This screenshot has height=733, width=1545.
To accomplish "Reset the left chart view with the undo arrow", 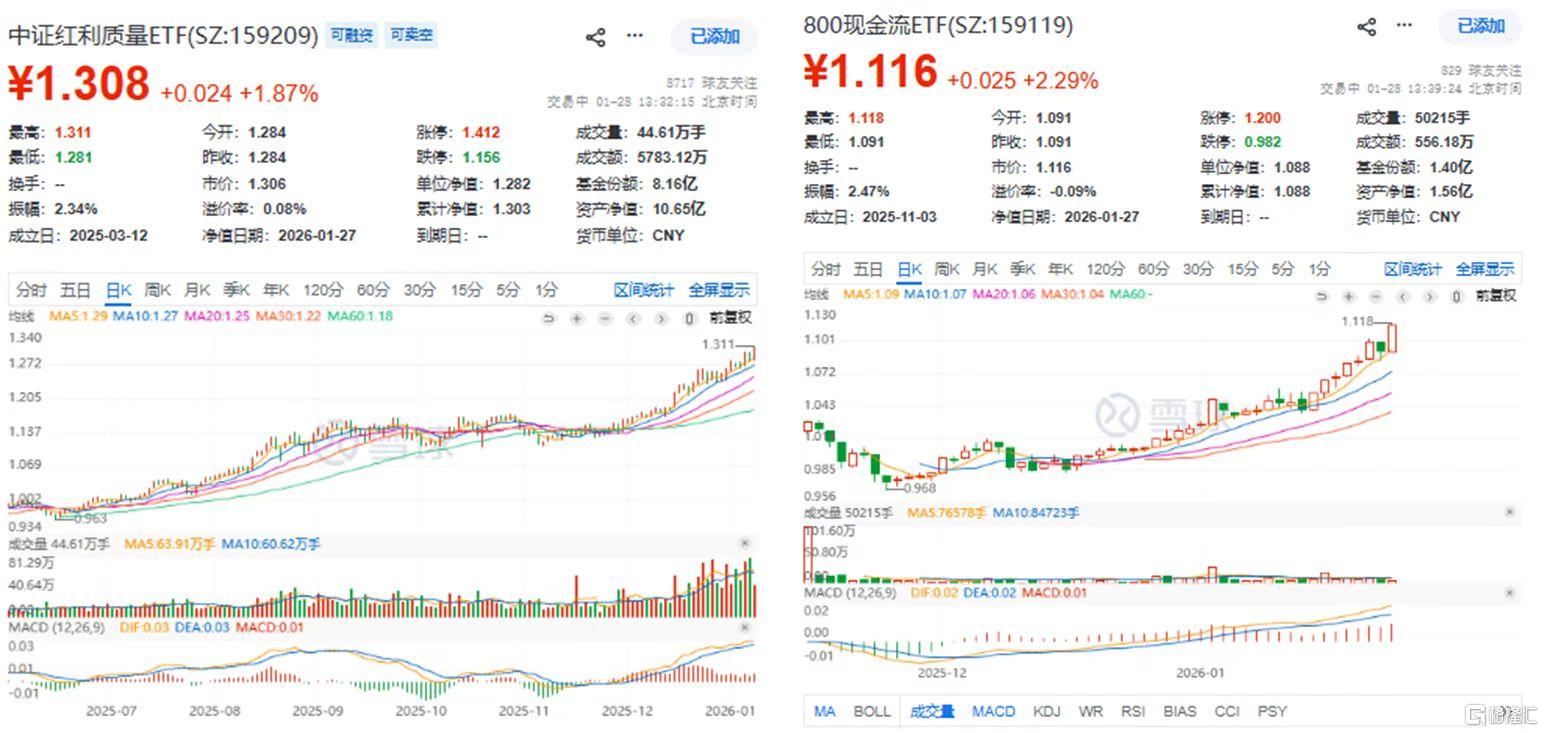I will (548, 318).
